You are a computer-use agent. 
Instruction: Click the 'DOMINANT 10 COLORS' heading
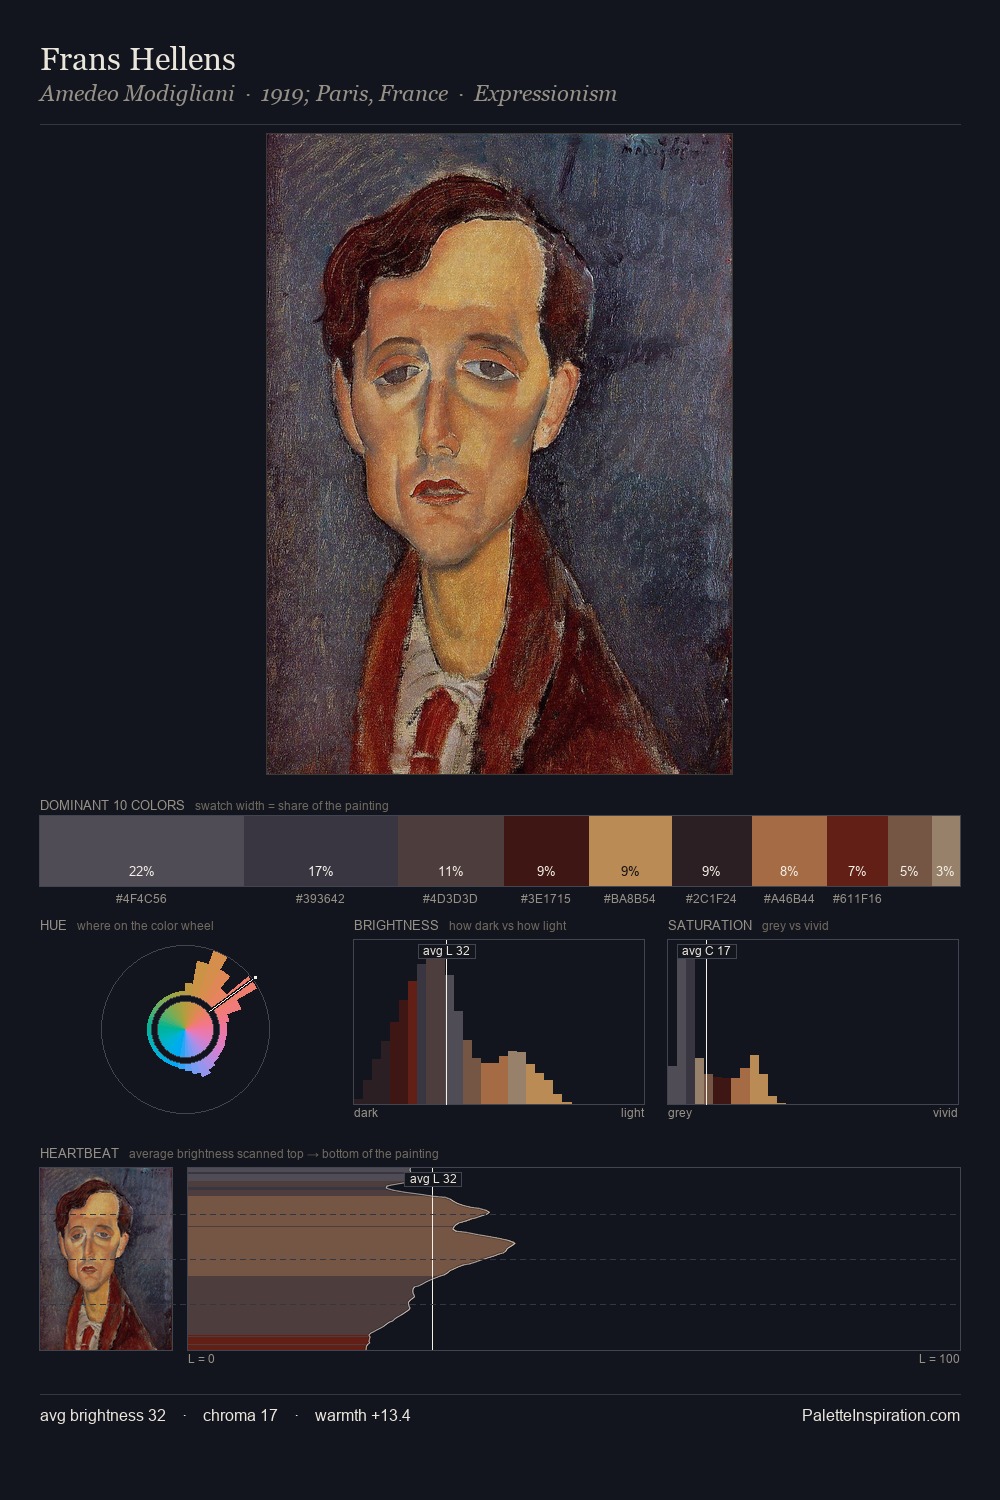coord(112,805)
